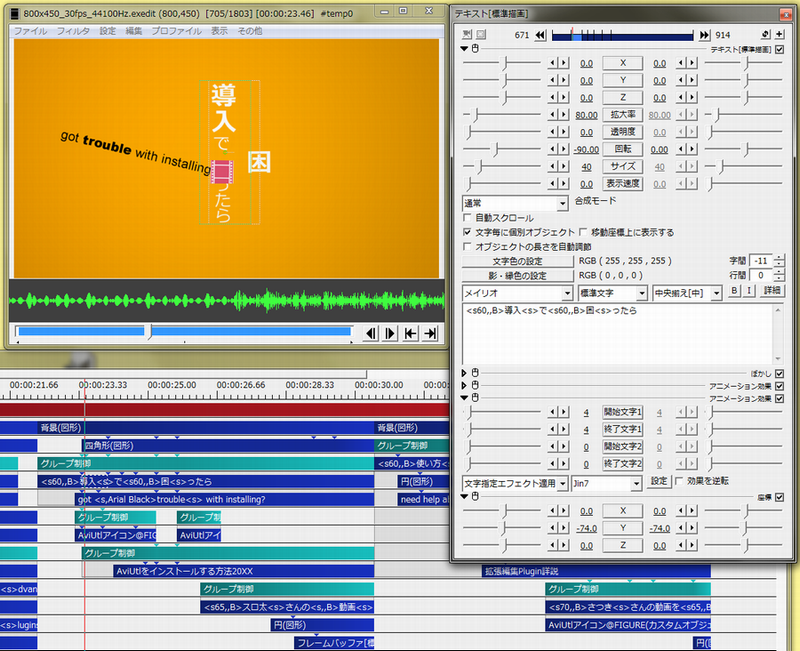Decrease left 座標 Y value -74.0 with left arrow
Image resolution: width=800 pixels, height=651 pixels.
click(553, 528)
